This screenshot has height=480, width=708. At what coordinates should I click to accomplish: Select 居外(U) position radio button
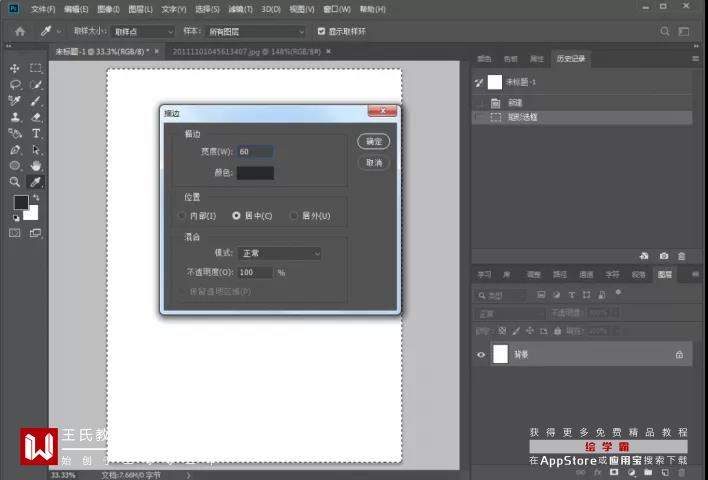(294, 216)
